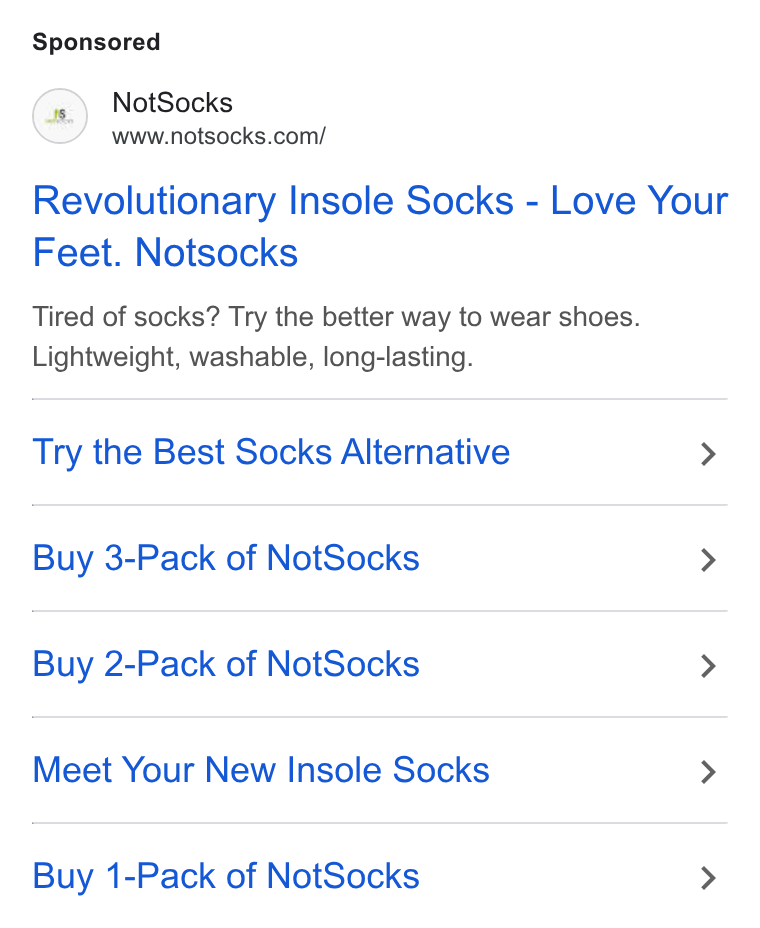Viewport: 760px width, 928px height.
Task: Click the Insole Socks words in the headline
Action: click(401, 201)
